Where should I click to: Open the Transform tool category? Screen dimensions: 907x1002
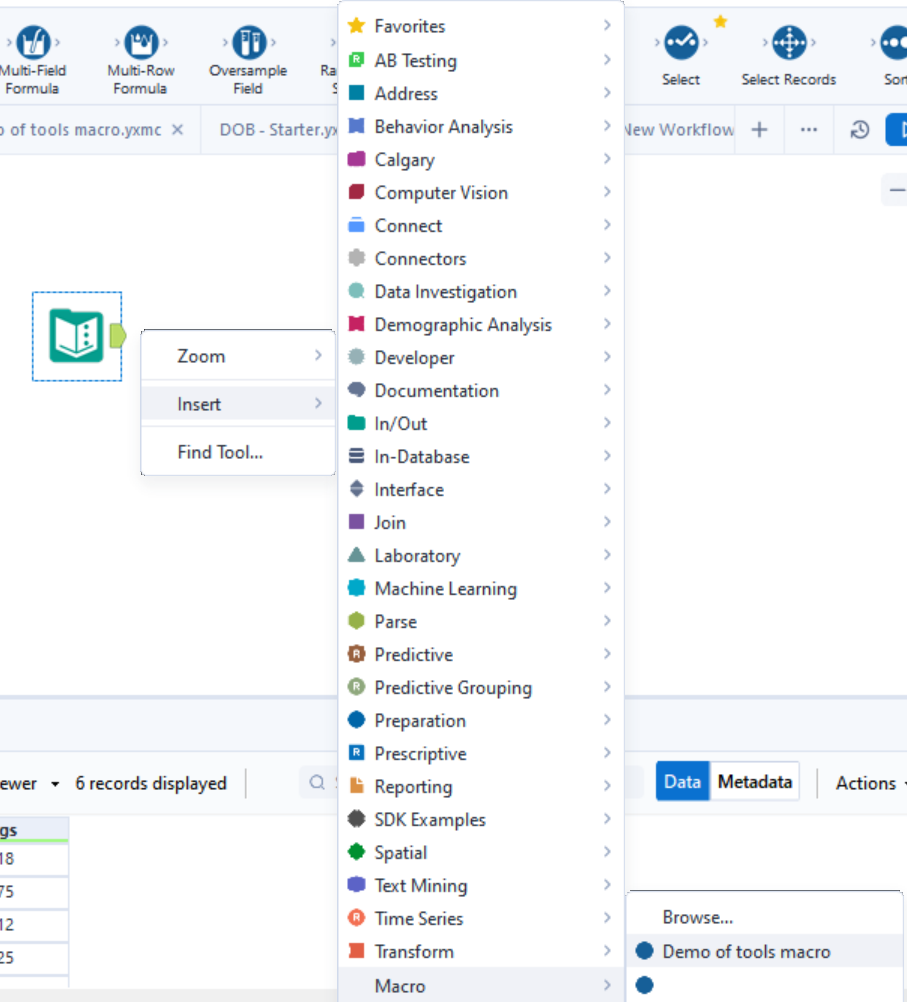[481, 952]
